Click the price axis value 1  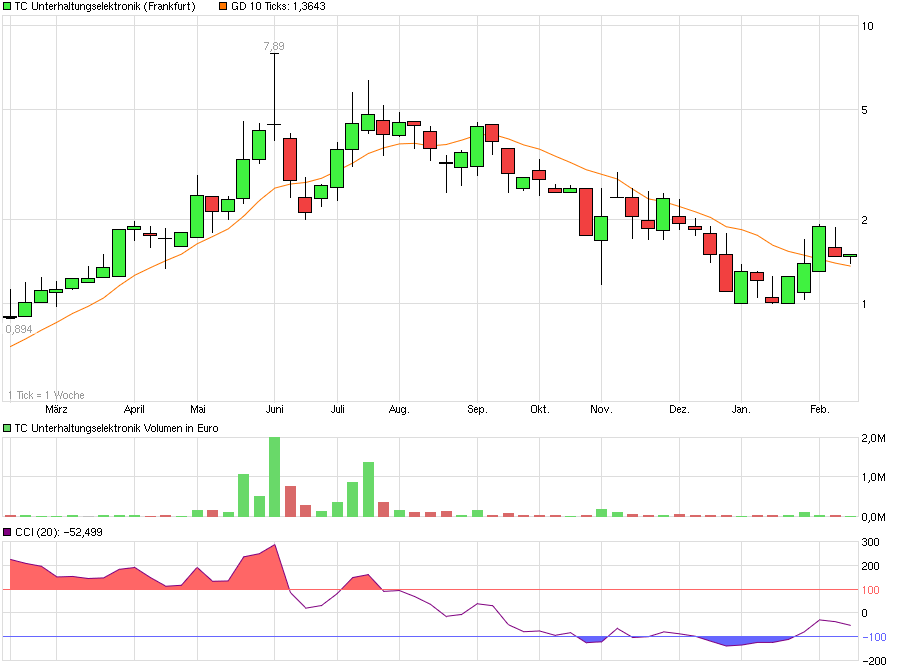[x=864, y=304]
